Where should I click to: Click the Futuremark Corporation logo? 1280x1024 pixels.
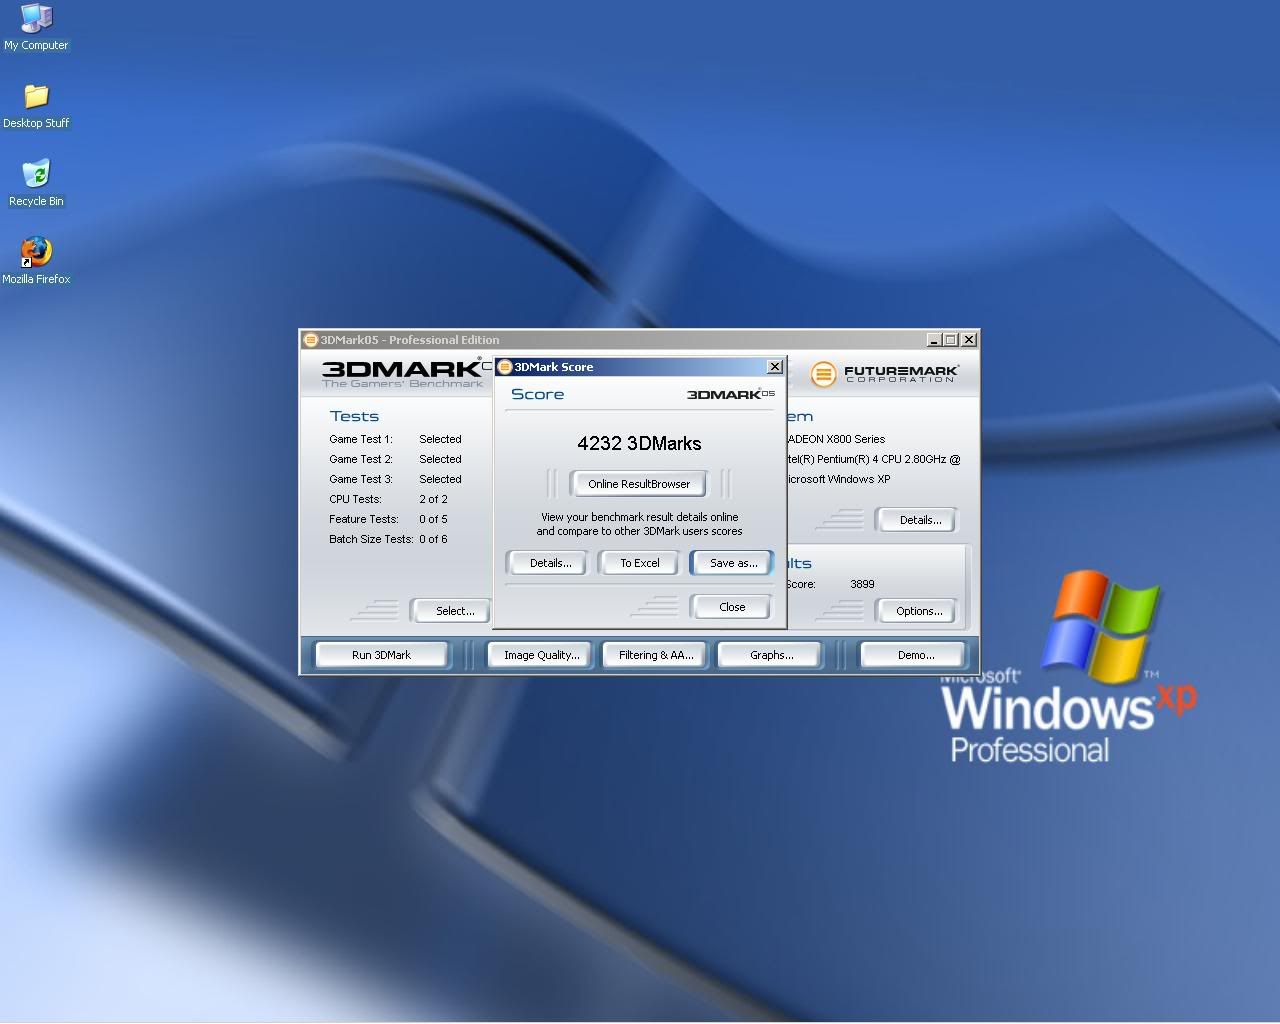coord(885,374)
